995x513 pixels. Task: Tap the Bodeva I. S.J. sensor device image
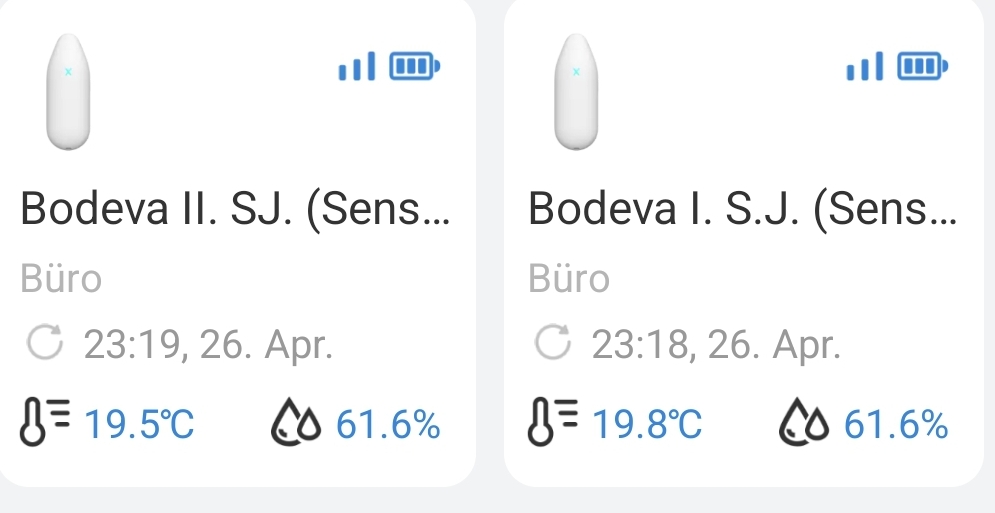575,93
